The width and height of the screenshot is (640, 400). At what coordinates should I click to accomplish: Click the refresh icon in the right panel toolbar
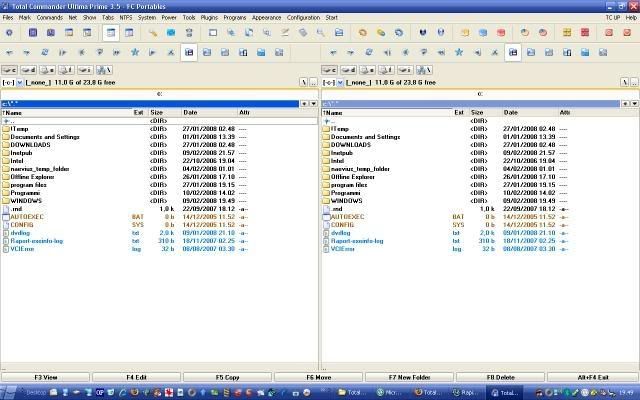point(369,52)
